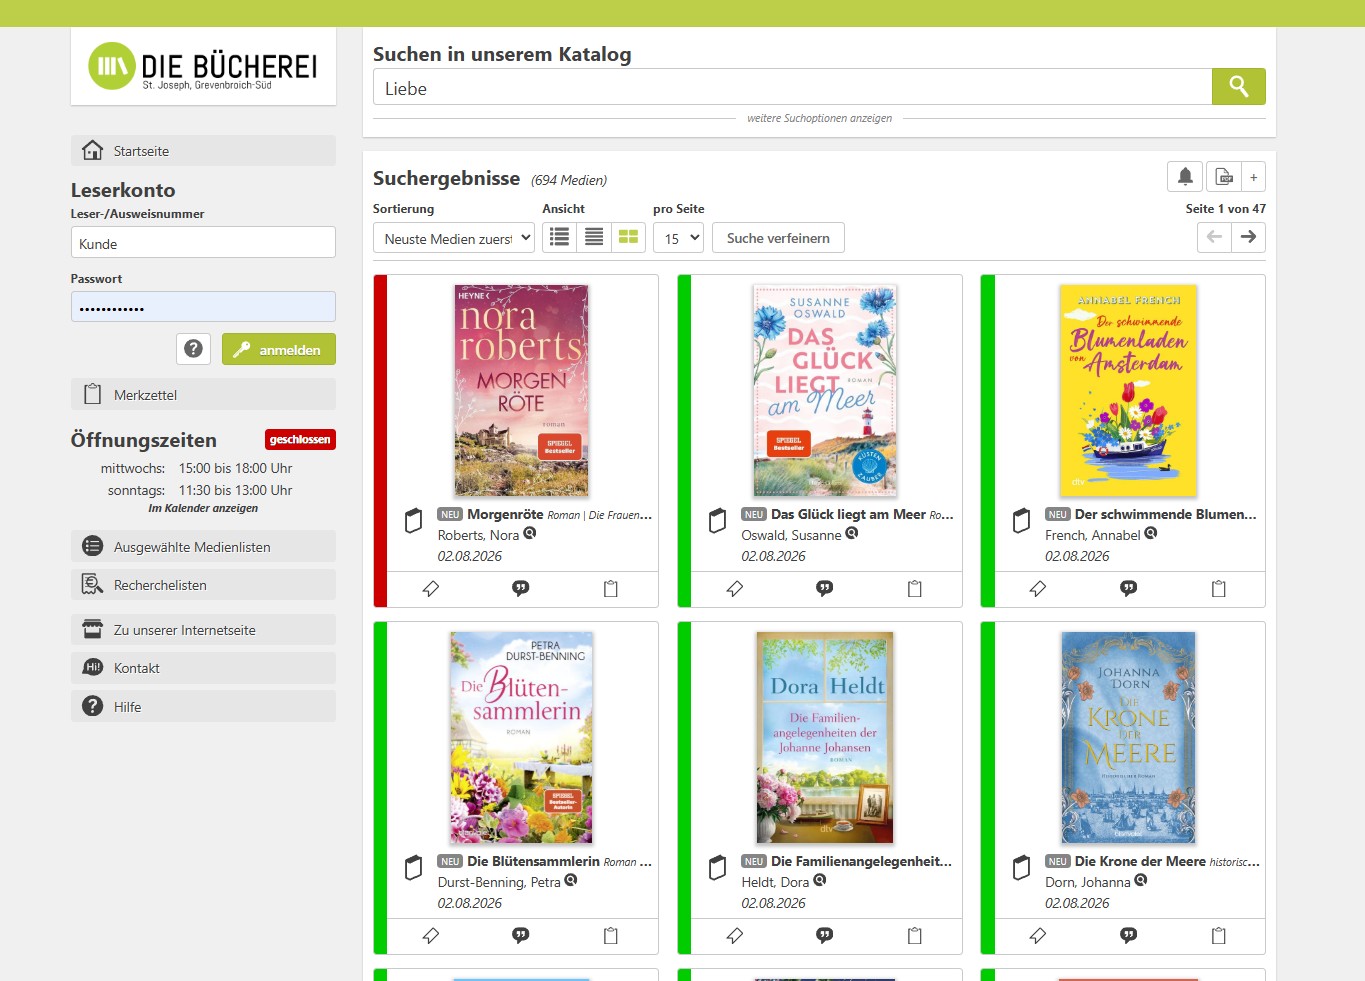Viewport: 1365px width, 981px height.
Task: Add Der schwimmende Blumenladen to clipboard
Action: (1219, 589)
